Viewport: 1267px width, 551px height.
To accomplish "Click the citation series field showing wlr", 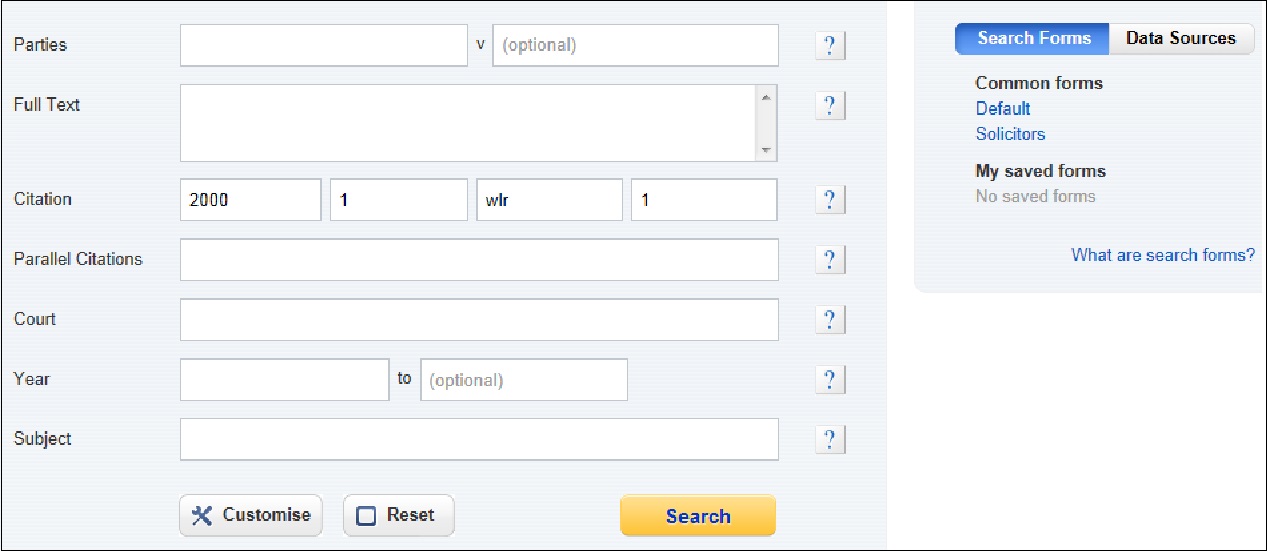I will point(549,200).
